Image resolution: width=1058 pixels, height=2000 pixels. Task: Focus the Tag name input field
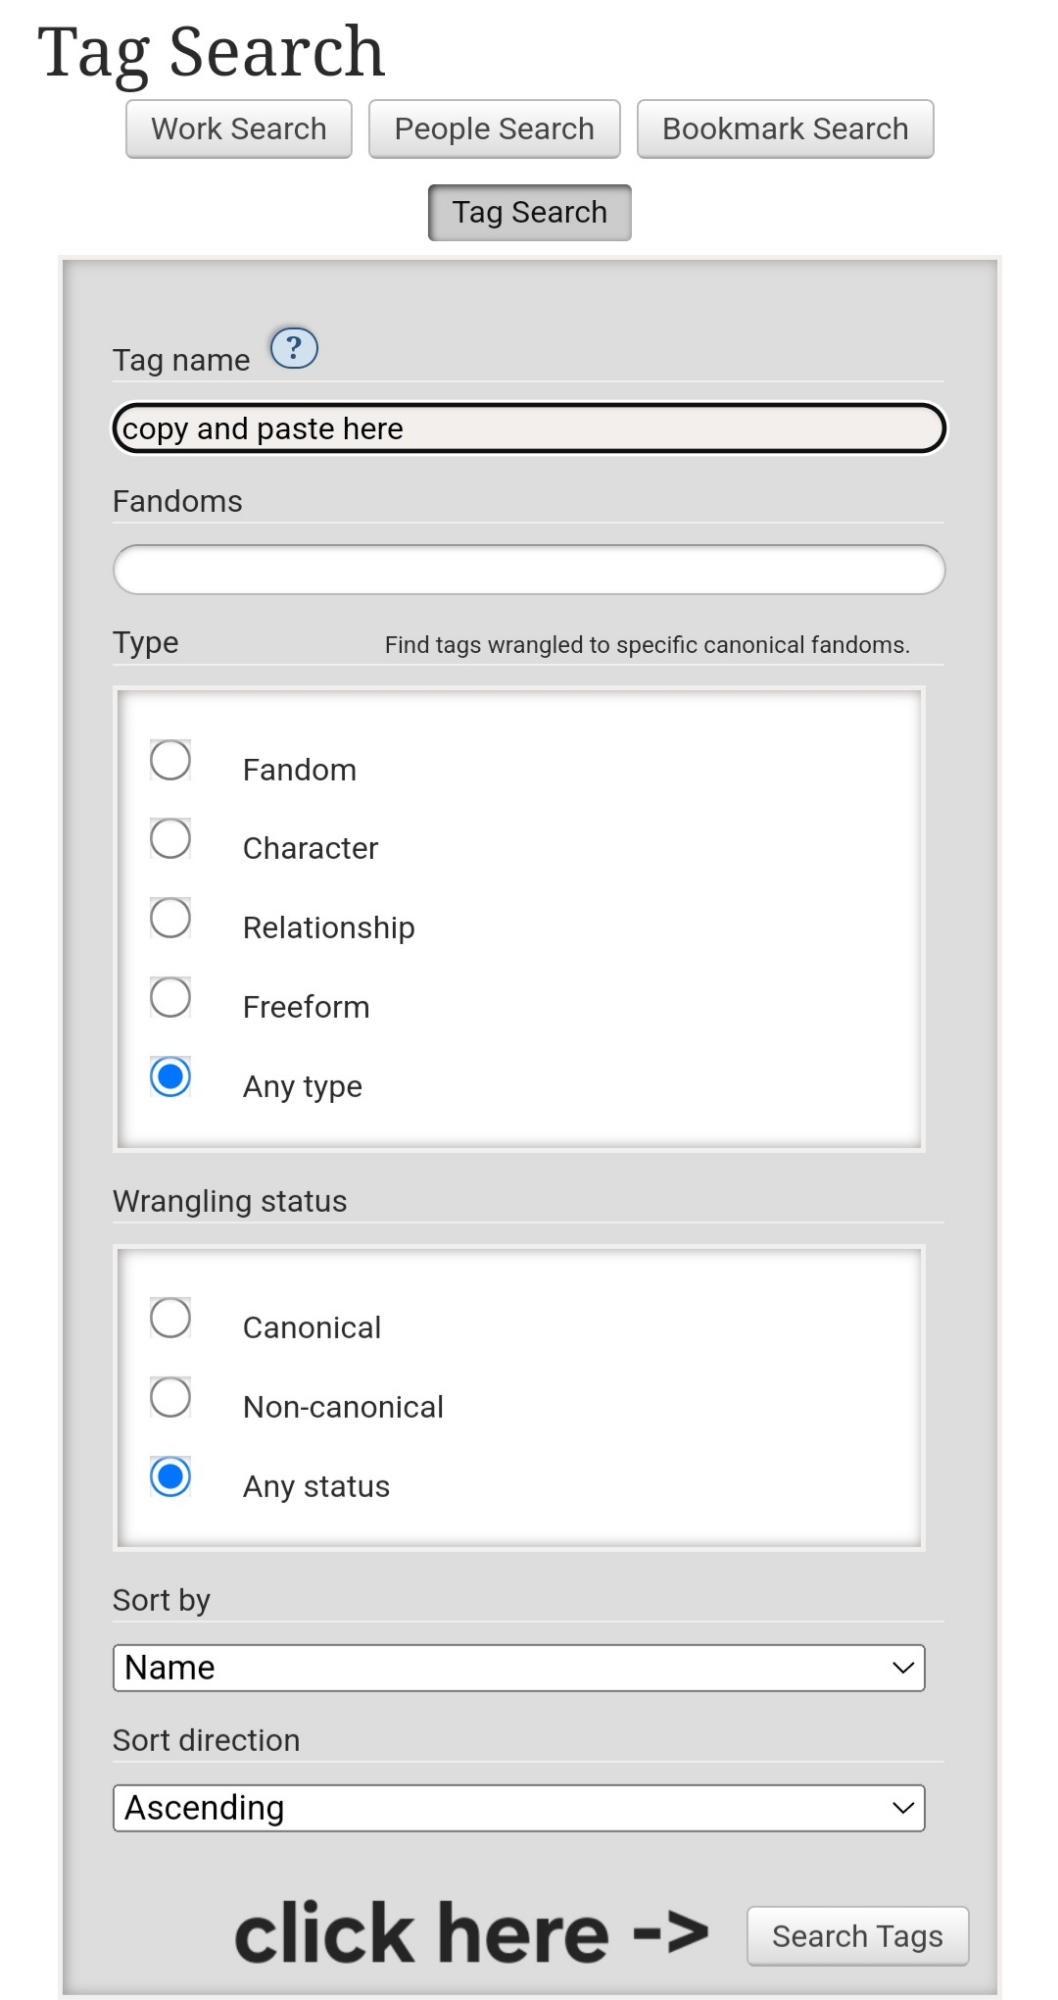(528, 429)
